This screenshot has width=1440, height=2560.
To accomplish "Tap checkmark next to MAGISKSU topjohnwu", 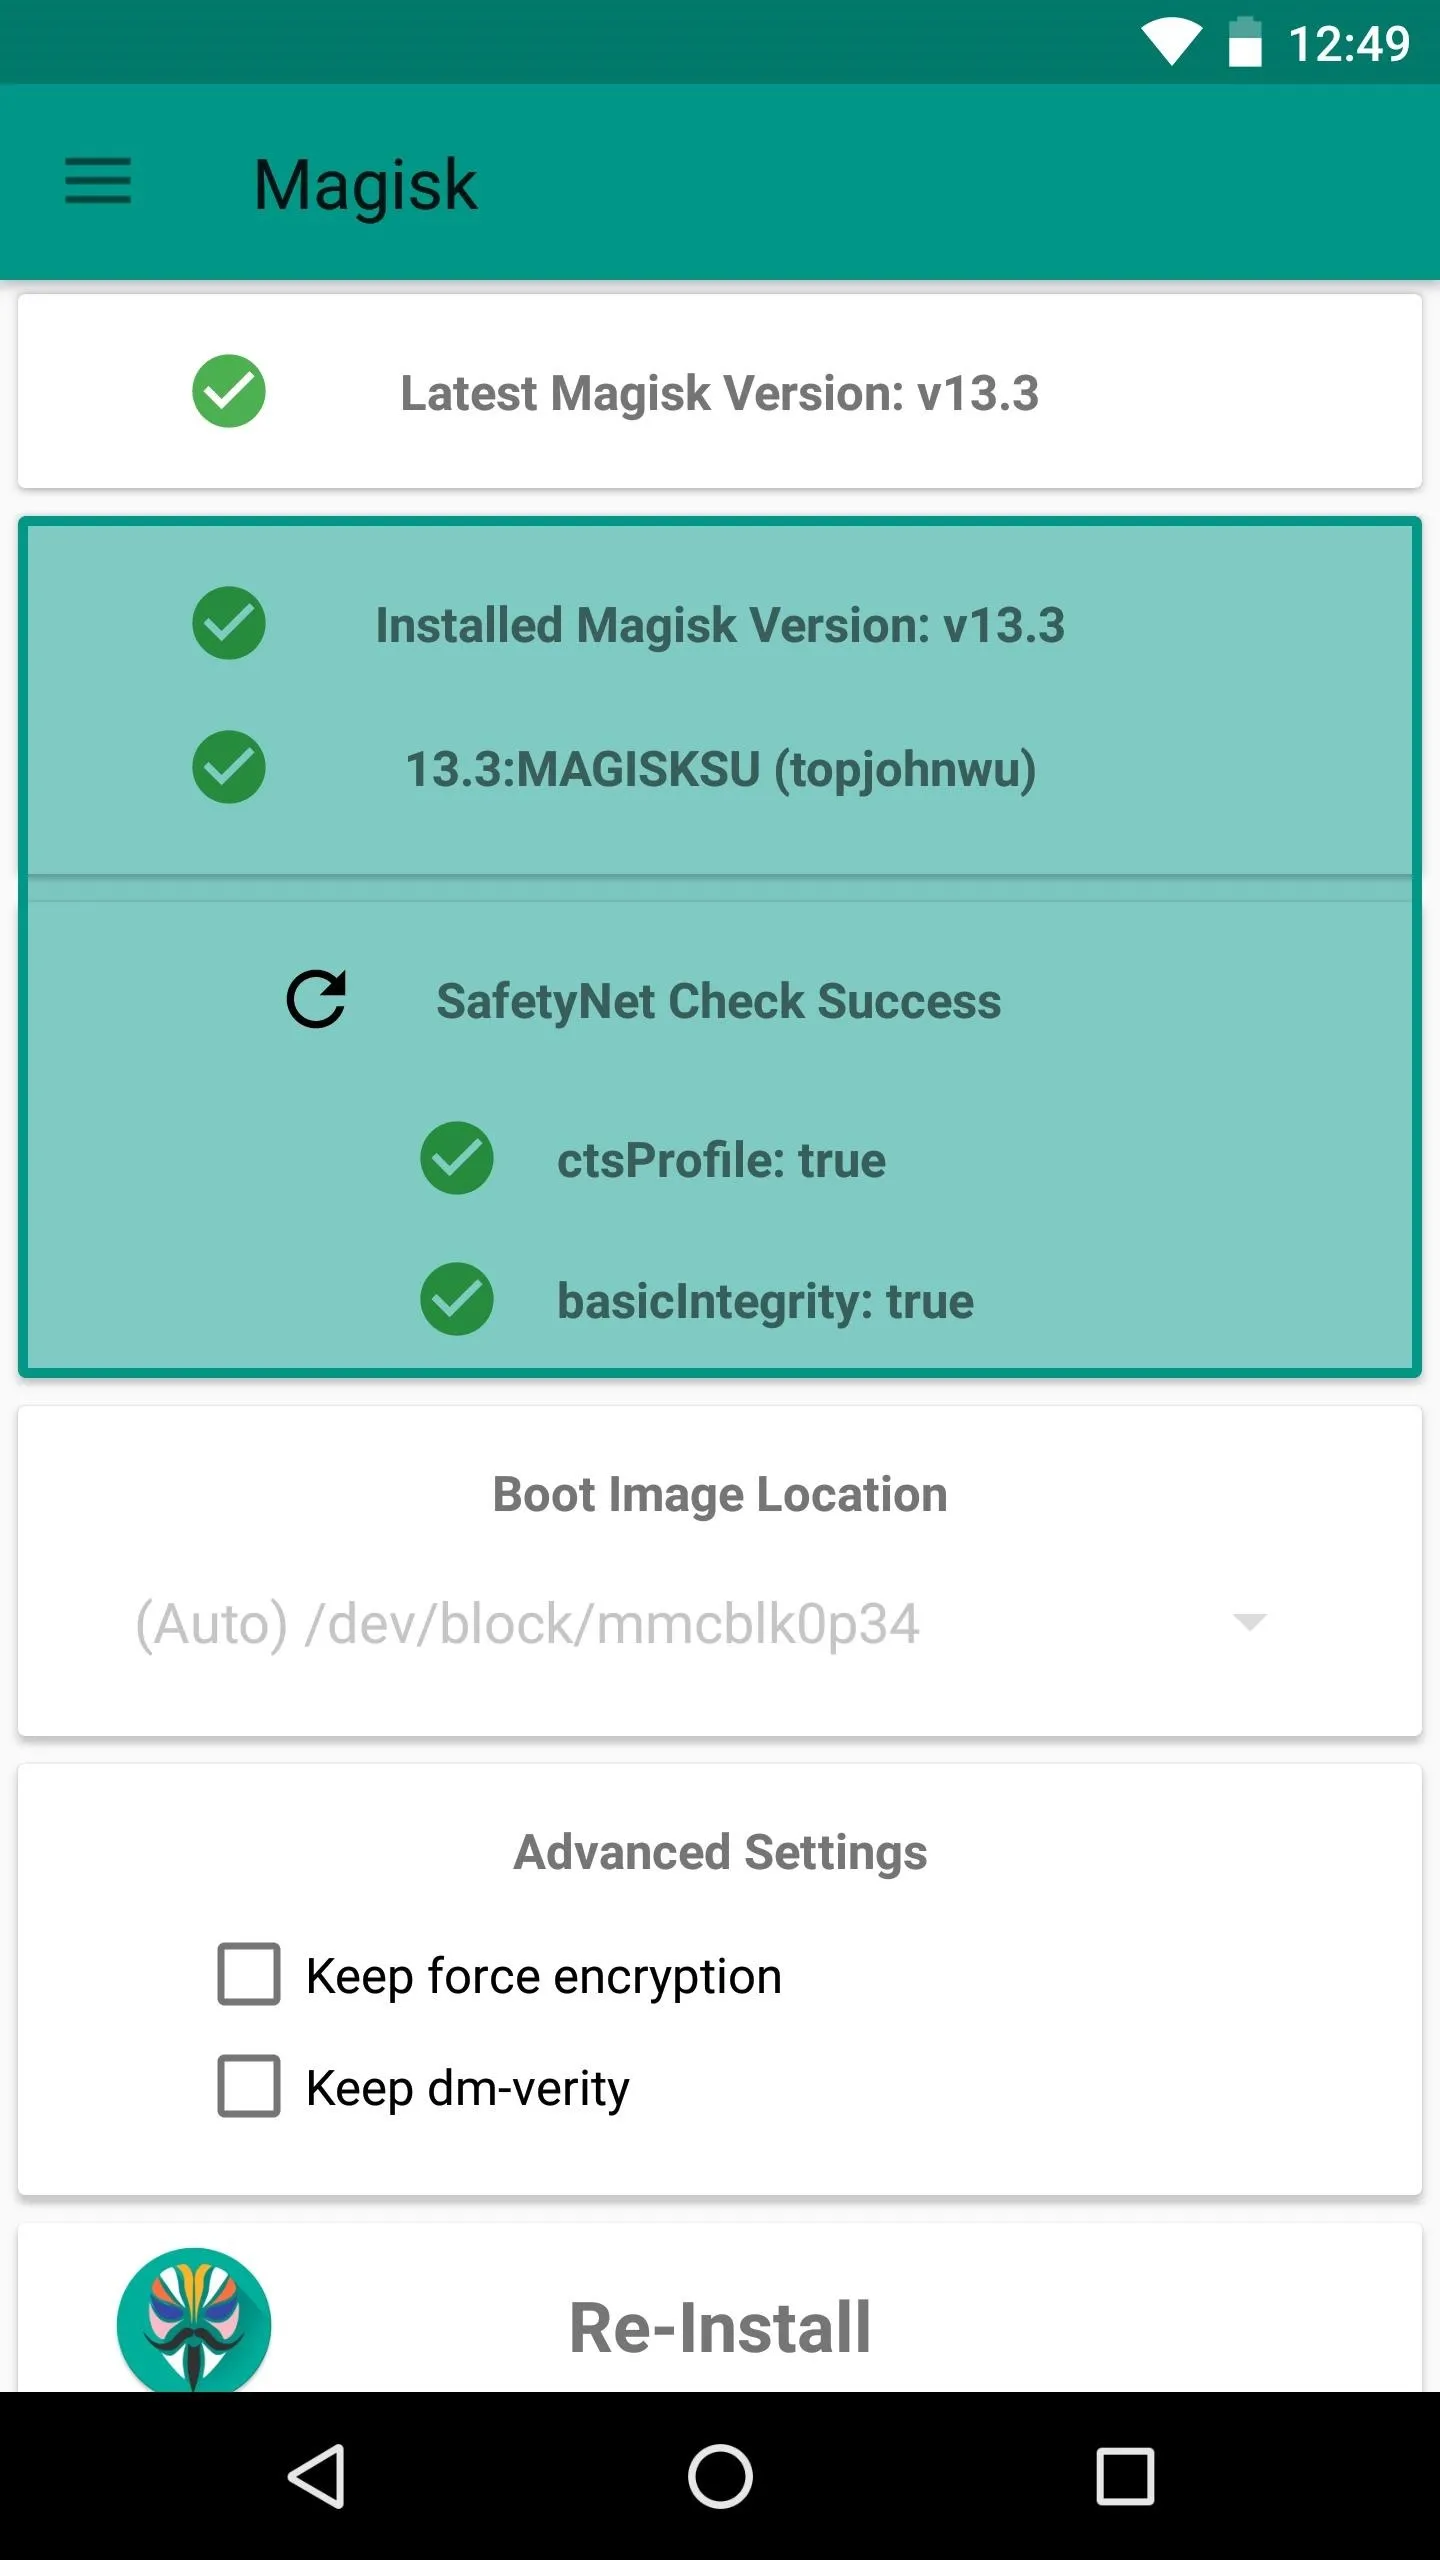I will tap(229, 767).
